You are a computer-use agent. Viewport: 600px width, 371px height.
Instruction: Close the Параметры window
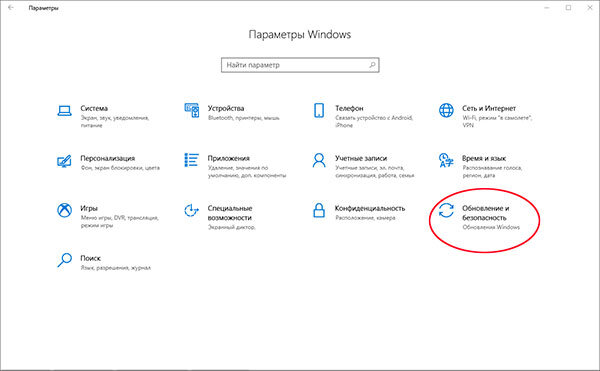point(590,8)
